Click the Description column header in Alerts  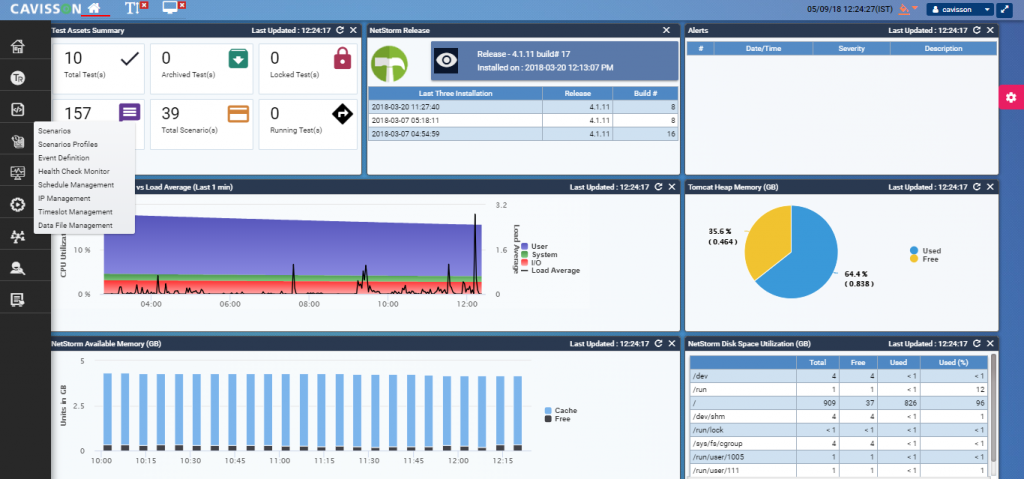tap(943, 48)
